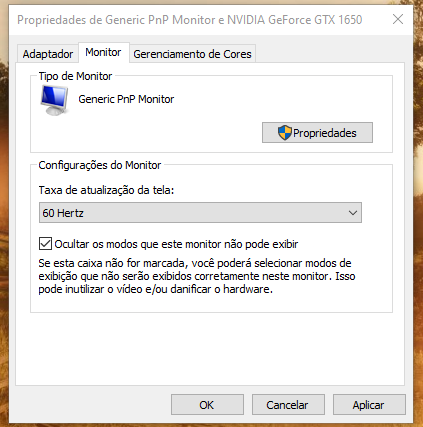Close the dialog with the X
This screenshot has height=427, width=423.
398,19
